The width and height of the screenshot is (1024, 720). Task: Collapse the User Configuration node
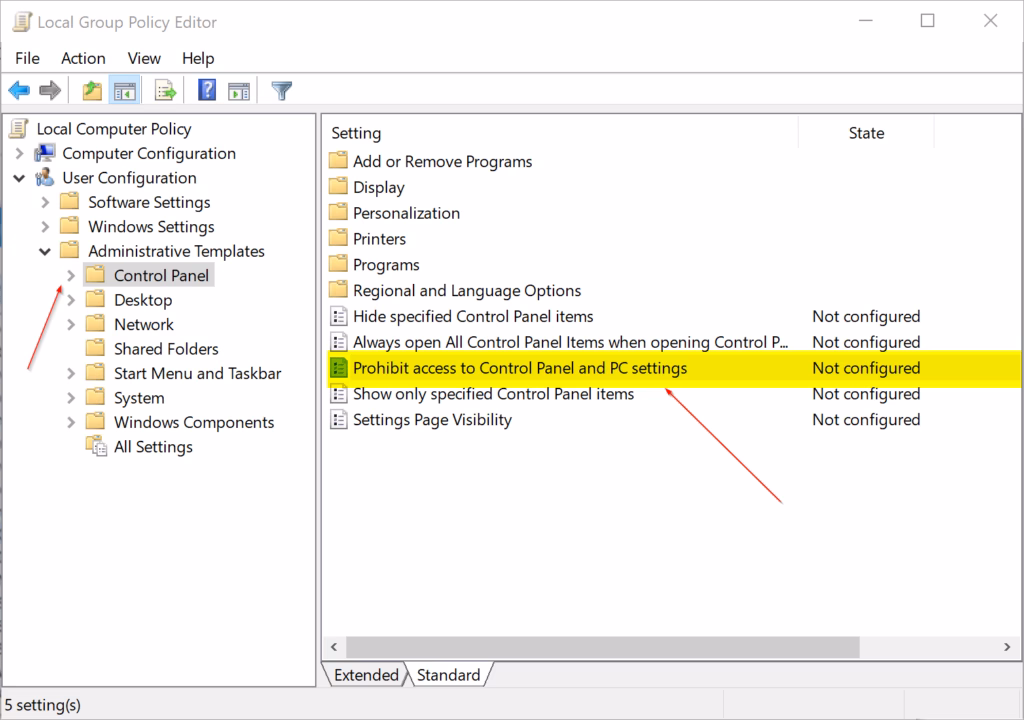tap(20, 178)
